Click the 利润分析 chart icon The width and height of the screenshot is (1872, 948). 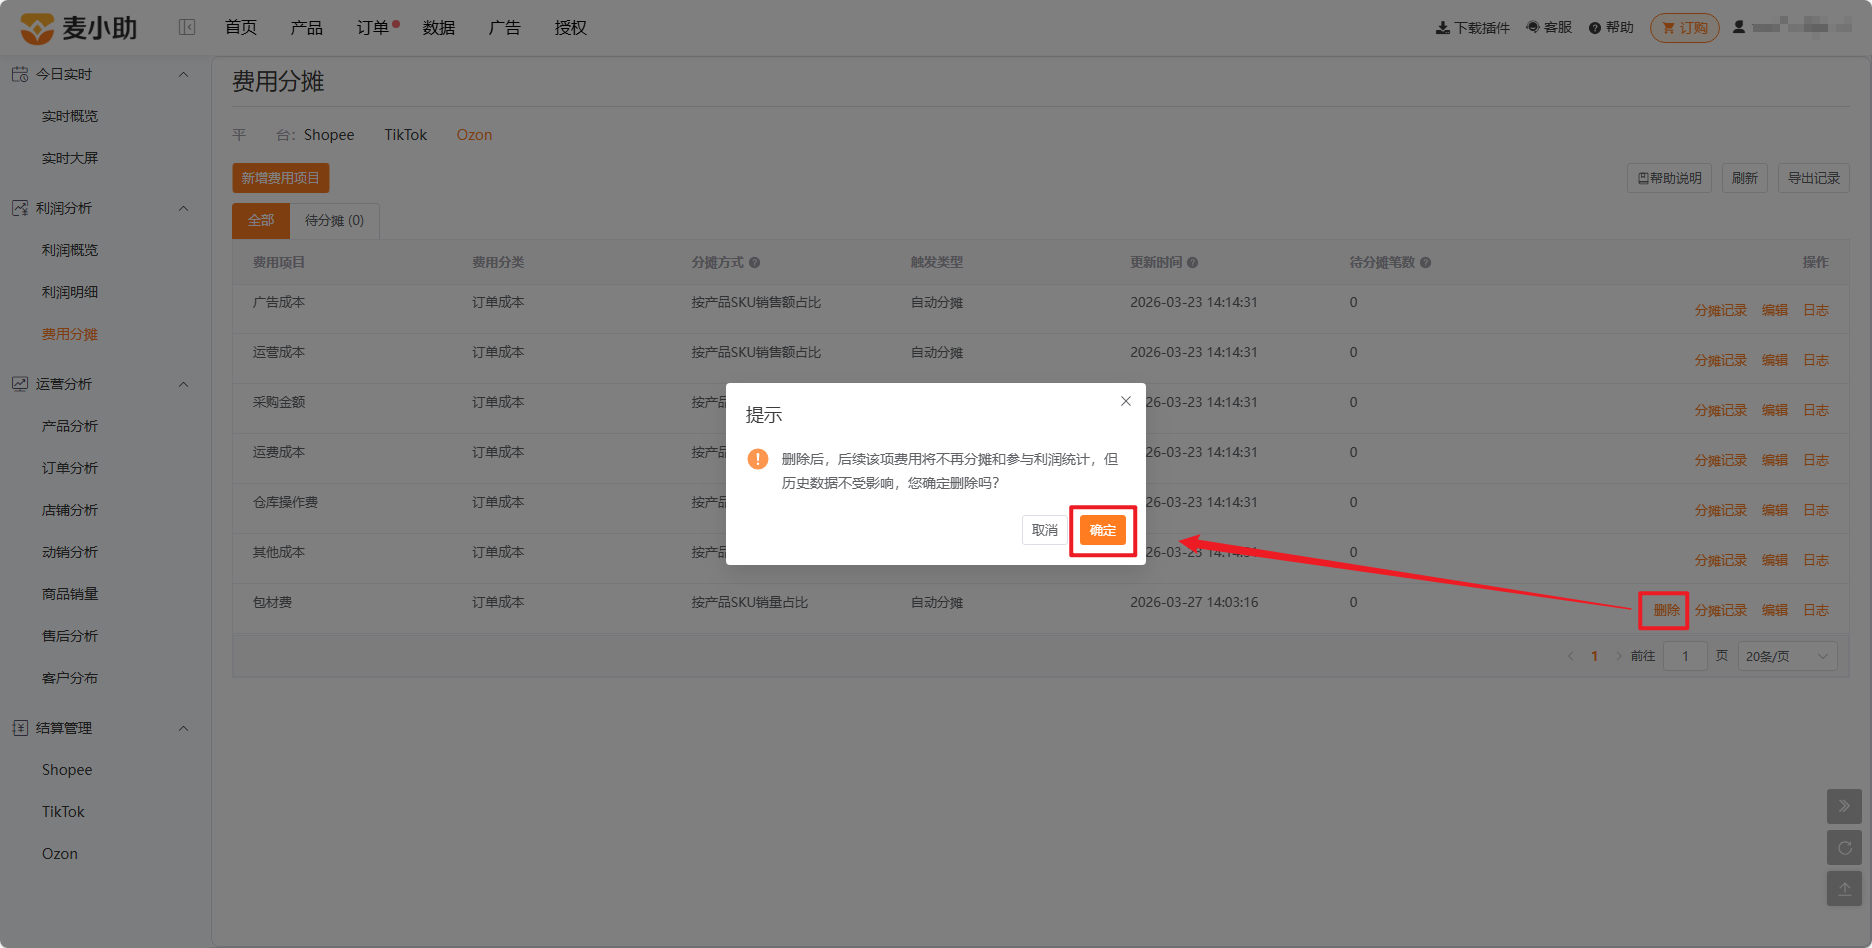point(20,208)
